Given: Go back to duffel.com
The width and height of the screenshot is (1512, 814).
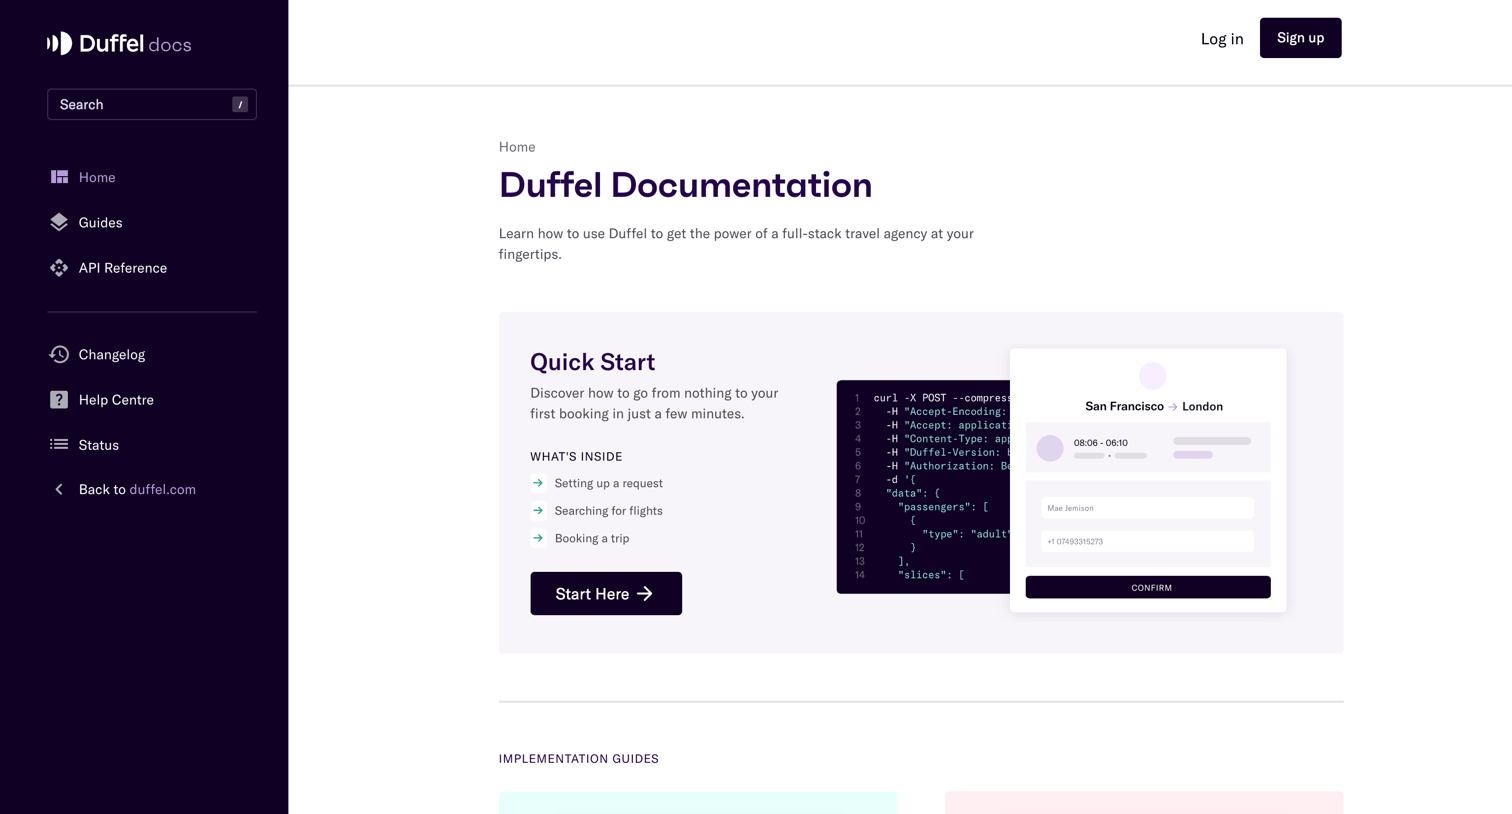Looking at the screenshot, I should point(137,489).
